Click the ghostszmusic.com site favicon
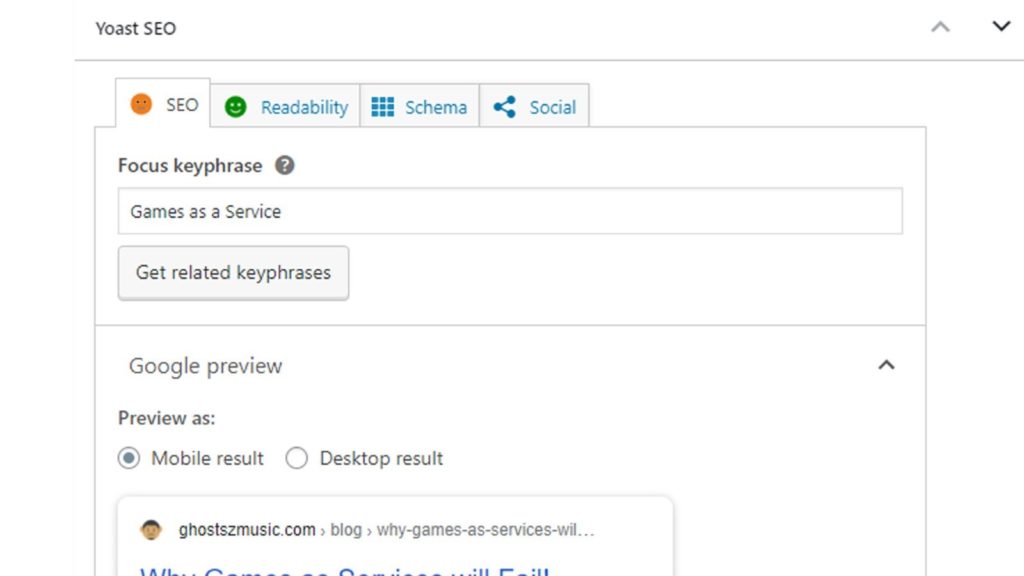1024x576 pixels. [x=151, y=530]
